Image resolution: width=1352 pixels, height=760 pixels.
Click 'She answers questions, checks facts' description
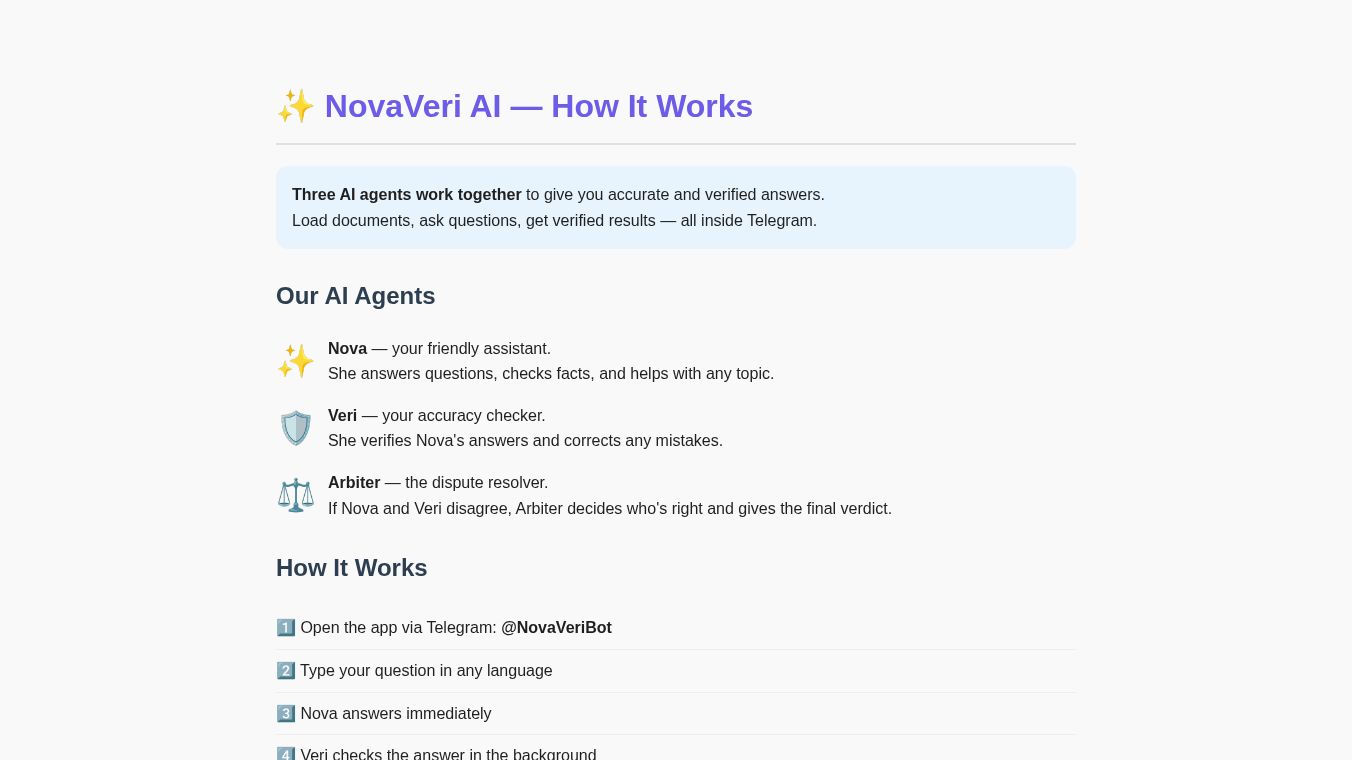pyautogui.click(x=551, y=374)
